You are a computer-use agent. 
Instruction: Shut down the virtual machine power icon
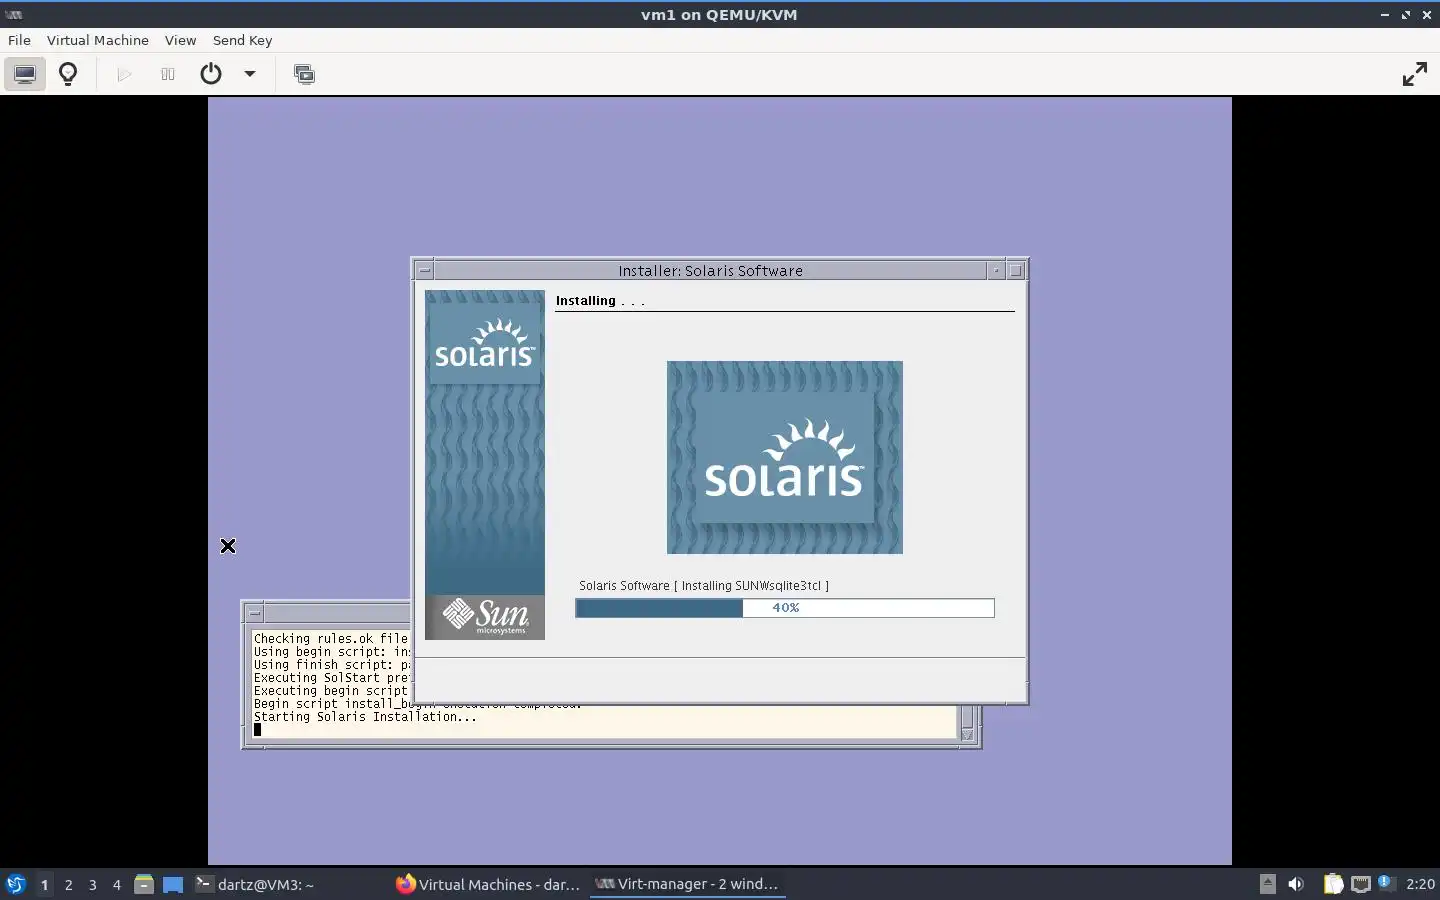[211, 74]
